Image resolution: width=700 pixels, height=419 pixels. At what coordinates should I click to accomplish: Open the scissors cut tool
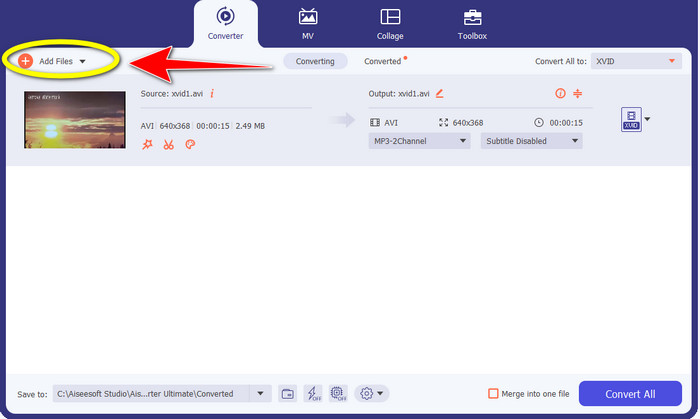click(168, 144)
